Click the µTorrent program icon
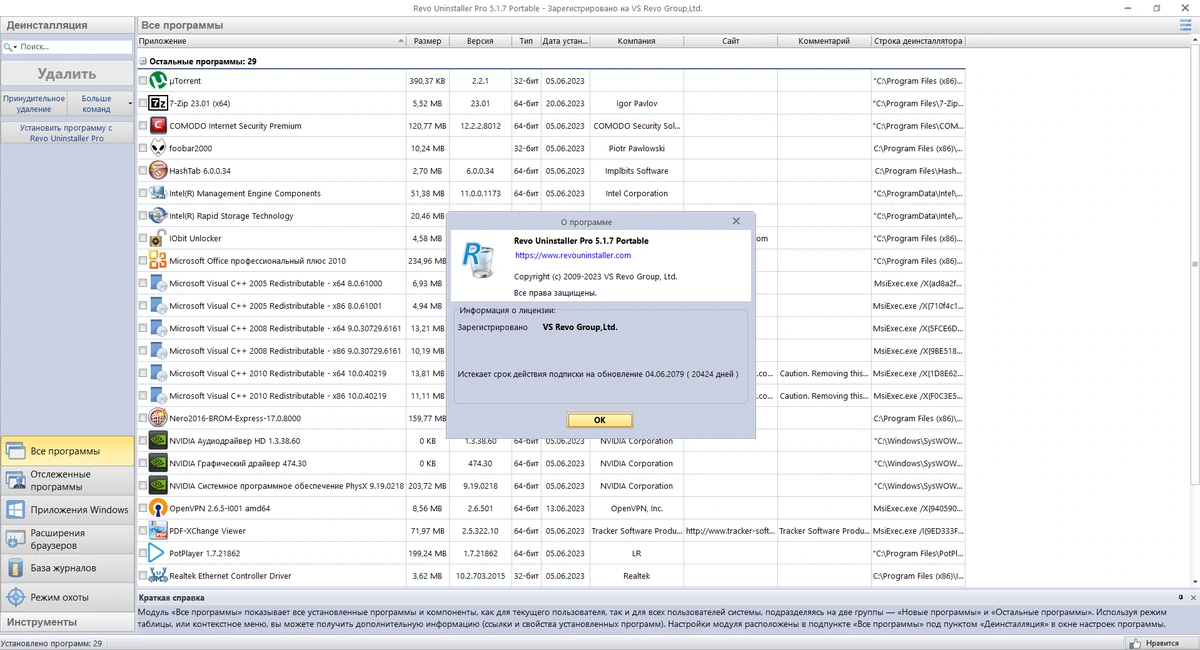Image resolution: width=1200 pixels, height=650 pixels. pyautogui.click(x=158, y=80)
